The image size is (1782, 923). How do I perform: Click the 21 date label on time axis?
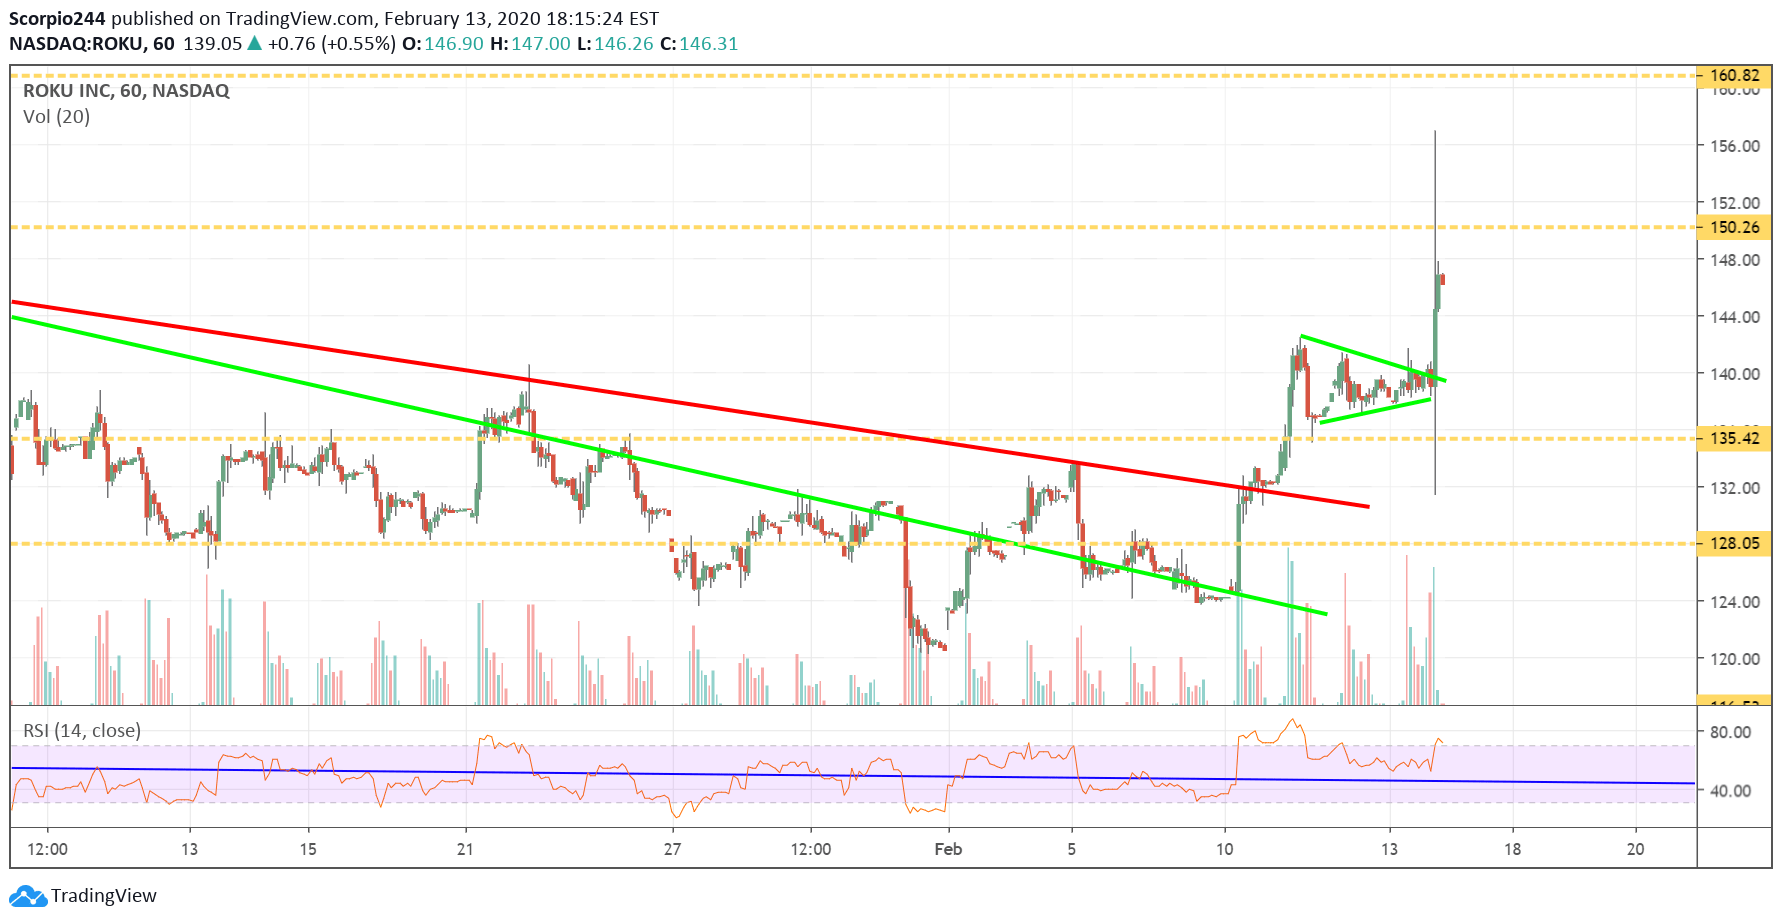tap(465, 849)
